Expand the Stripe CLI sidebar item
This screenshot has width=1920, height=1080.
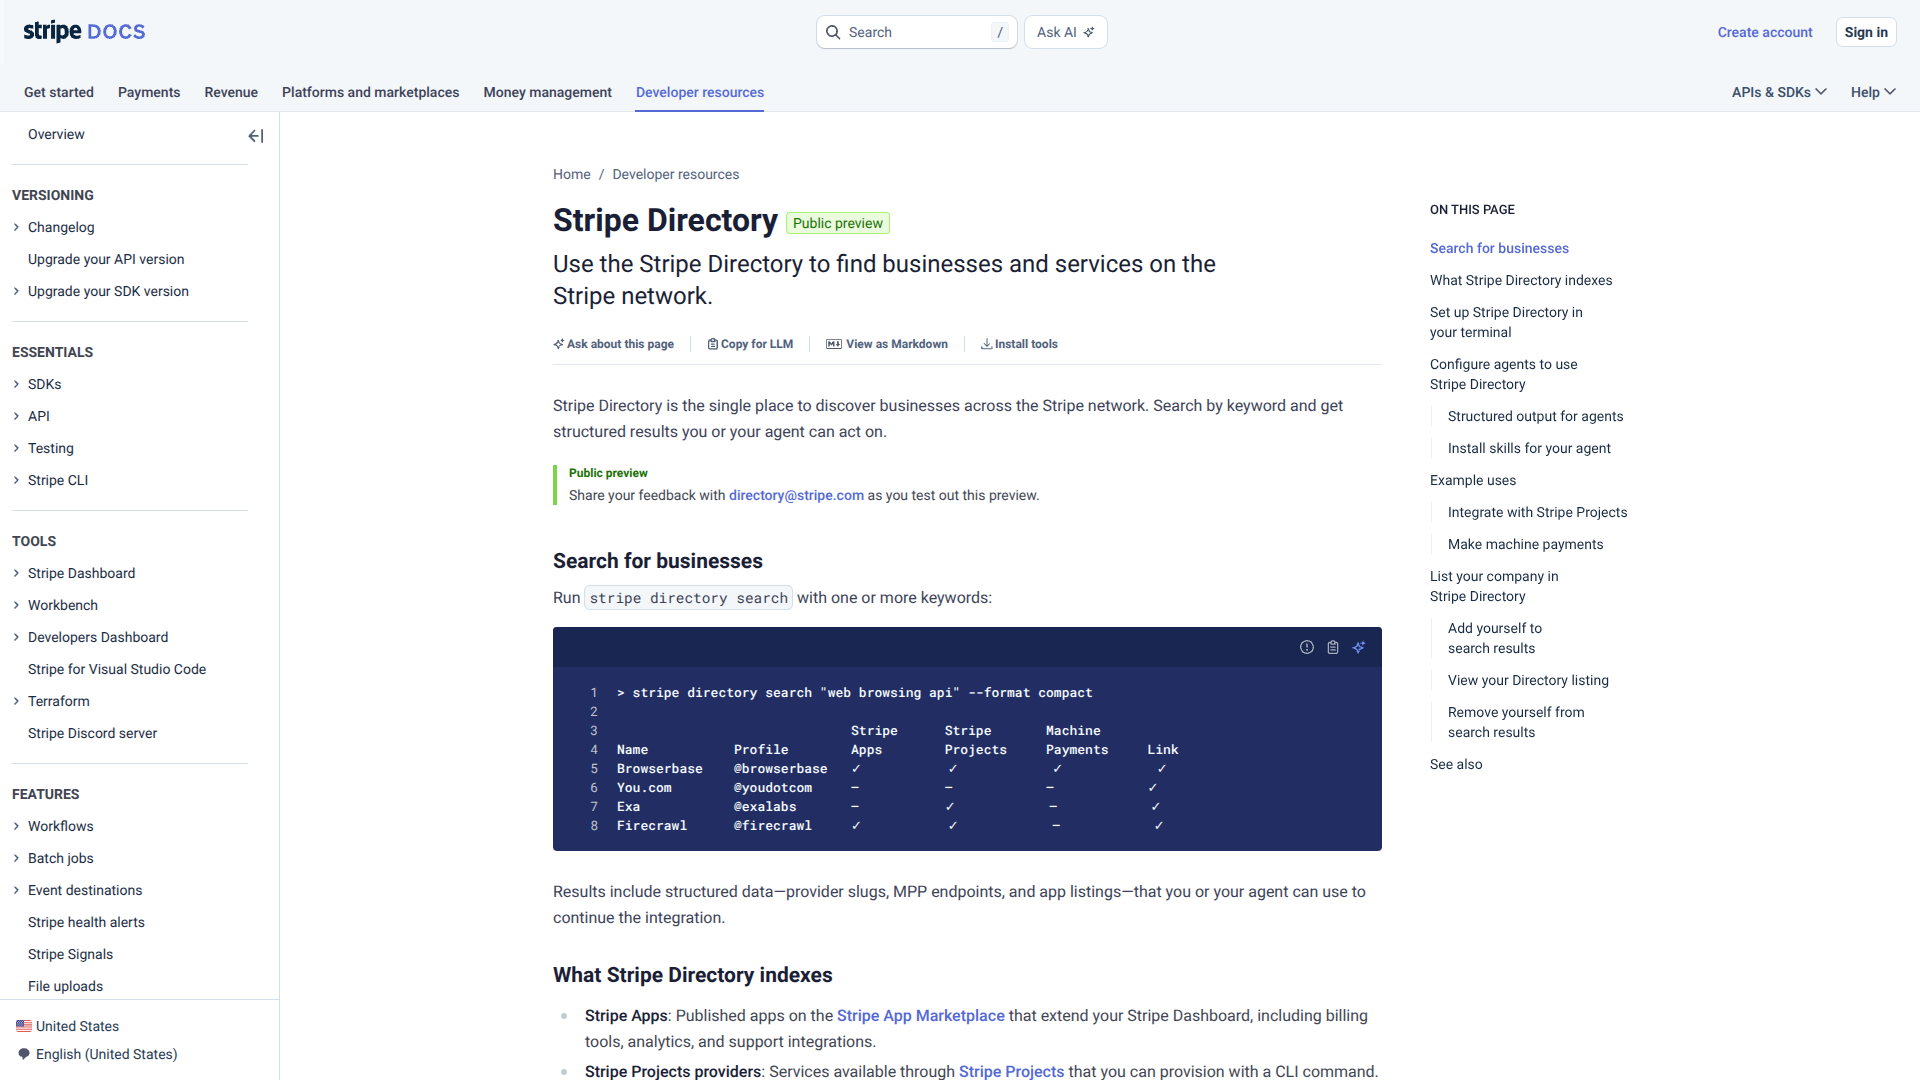pyautogui.click(x=16, y=480)
